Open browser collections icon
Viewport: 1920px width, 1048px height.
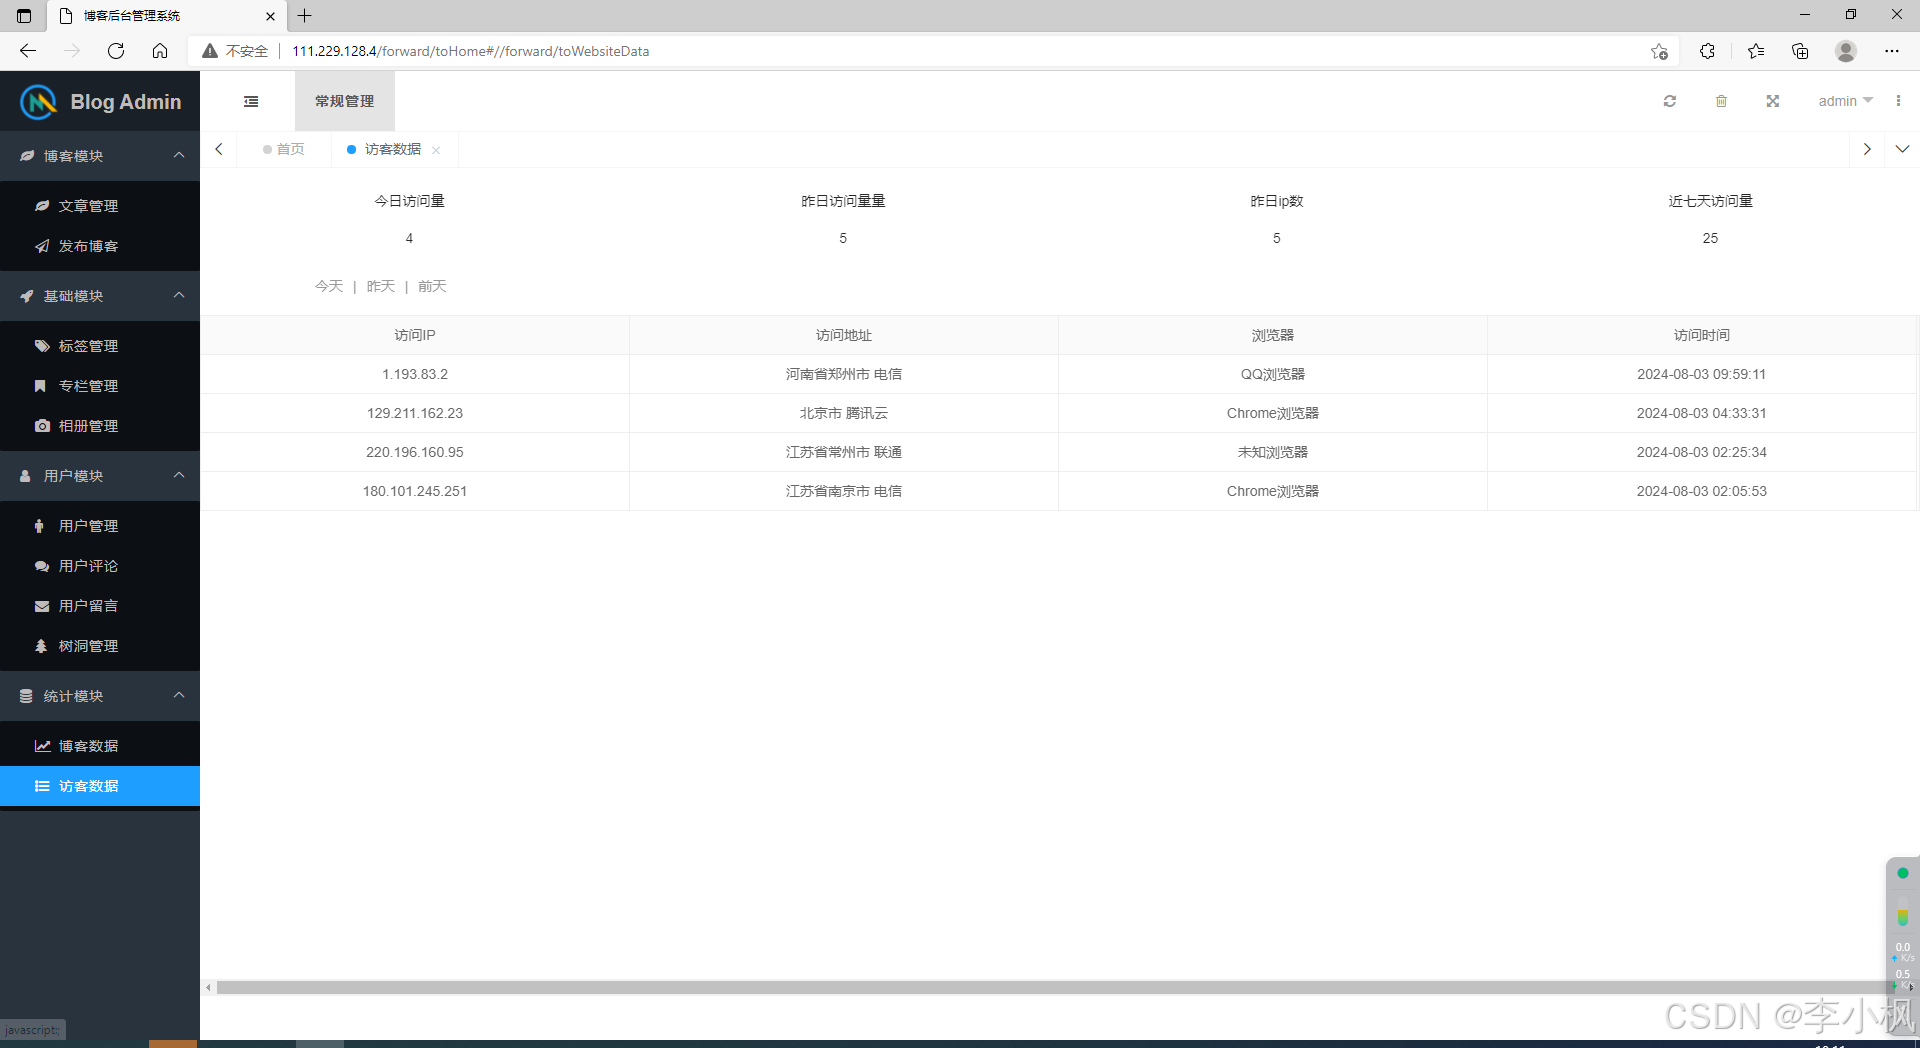(x=1800, y=51)
